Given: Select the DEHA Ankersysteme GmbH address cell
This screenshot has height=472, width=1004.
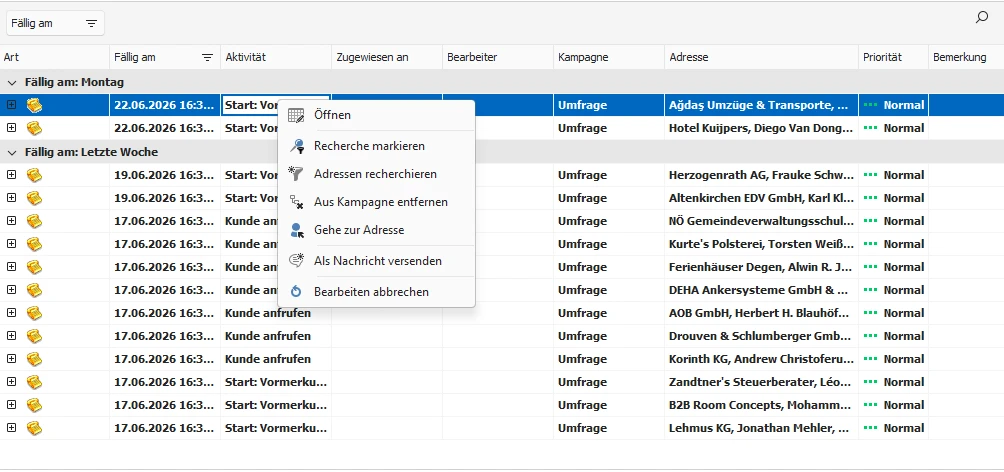Looking at the screenshot, I should (x=761, y=290).
